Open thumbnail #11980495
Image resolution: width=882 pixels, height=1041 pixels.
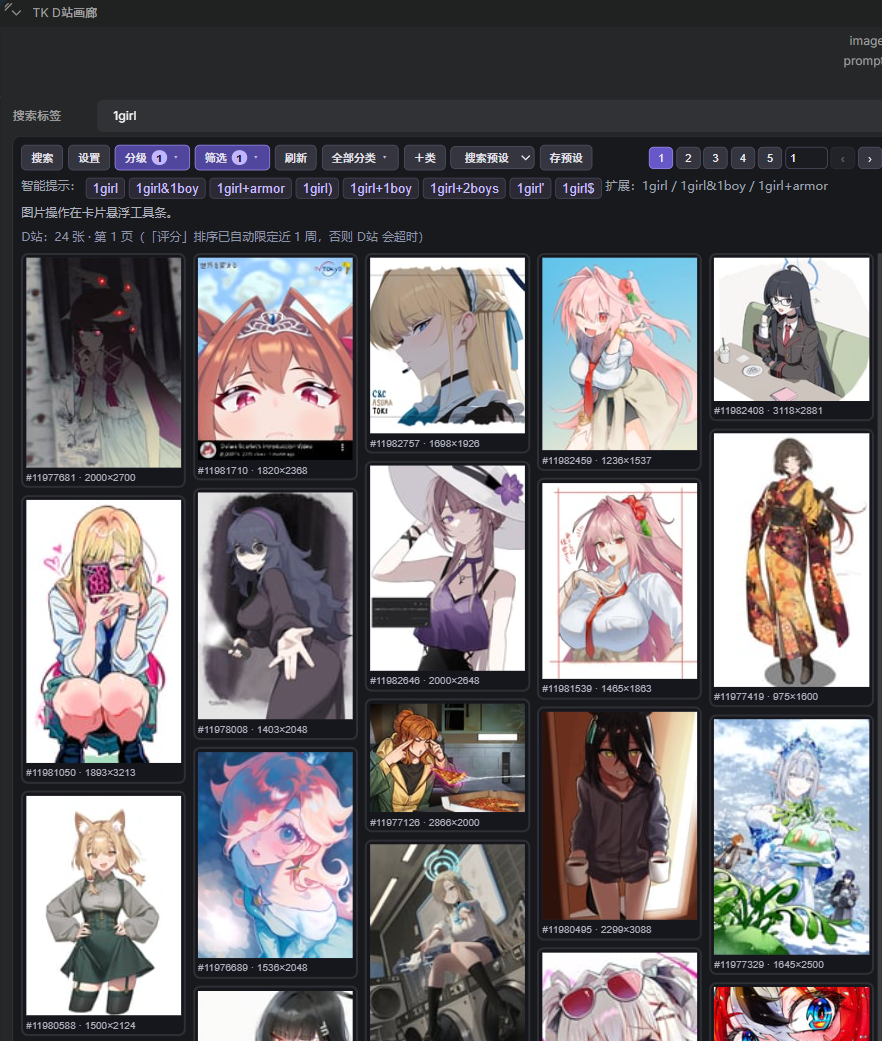coord(619,816)
